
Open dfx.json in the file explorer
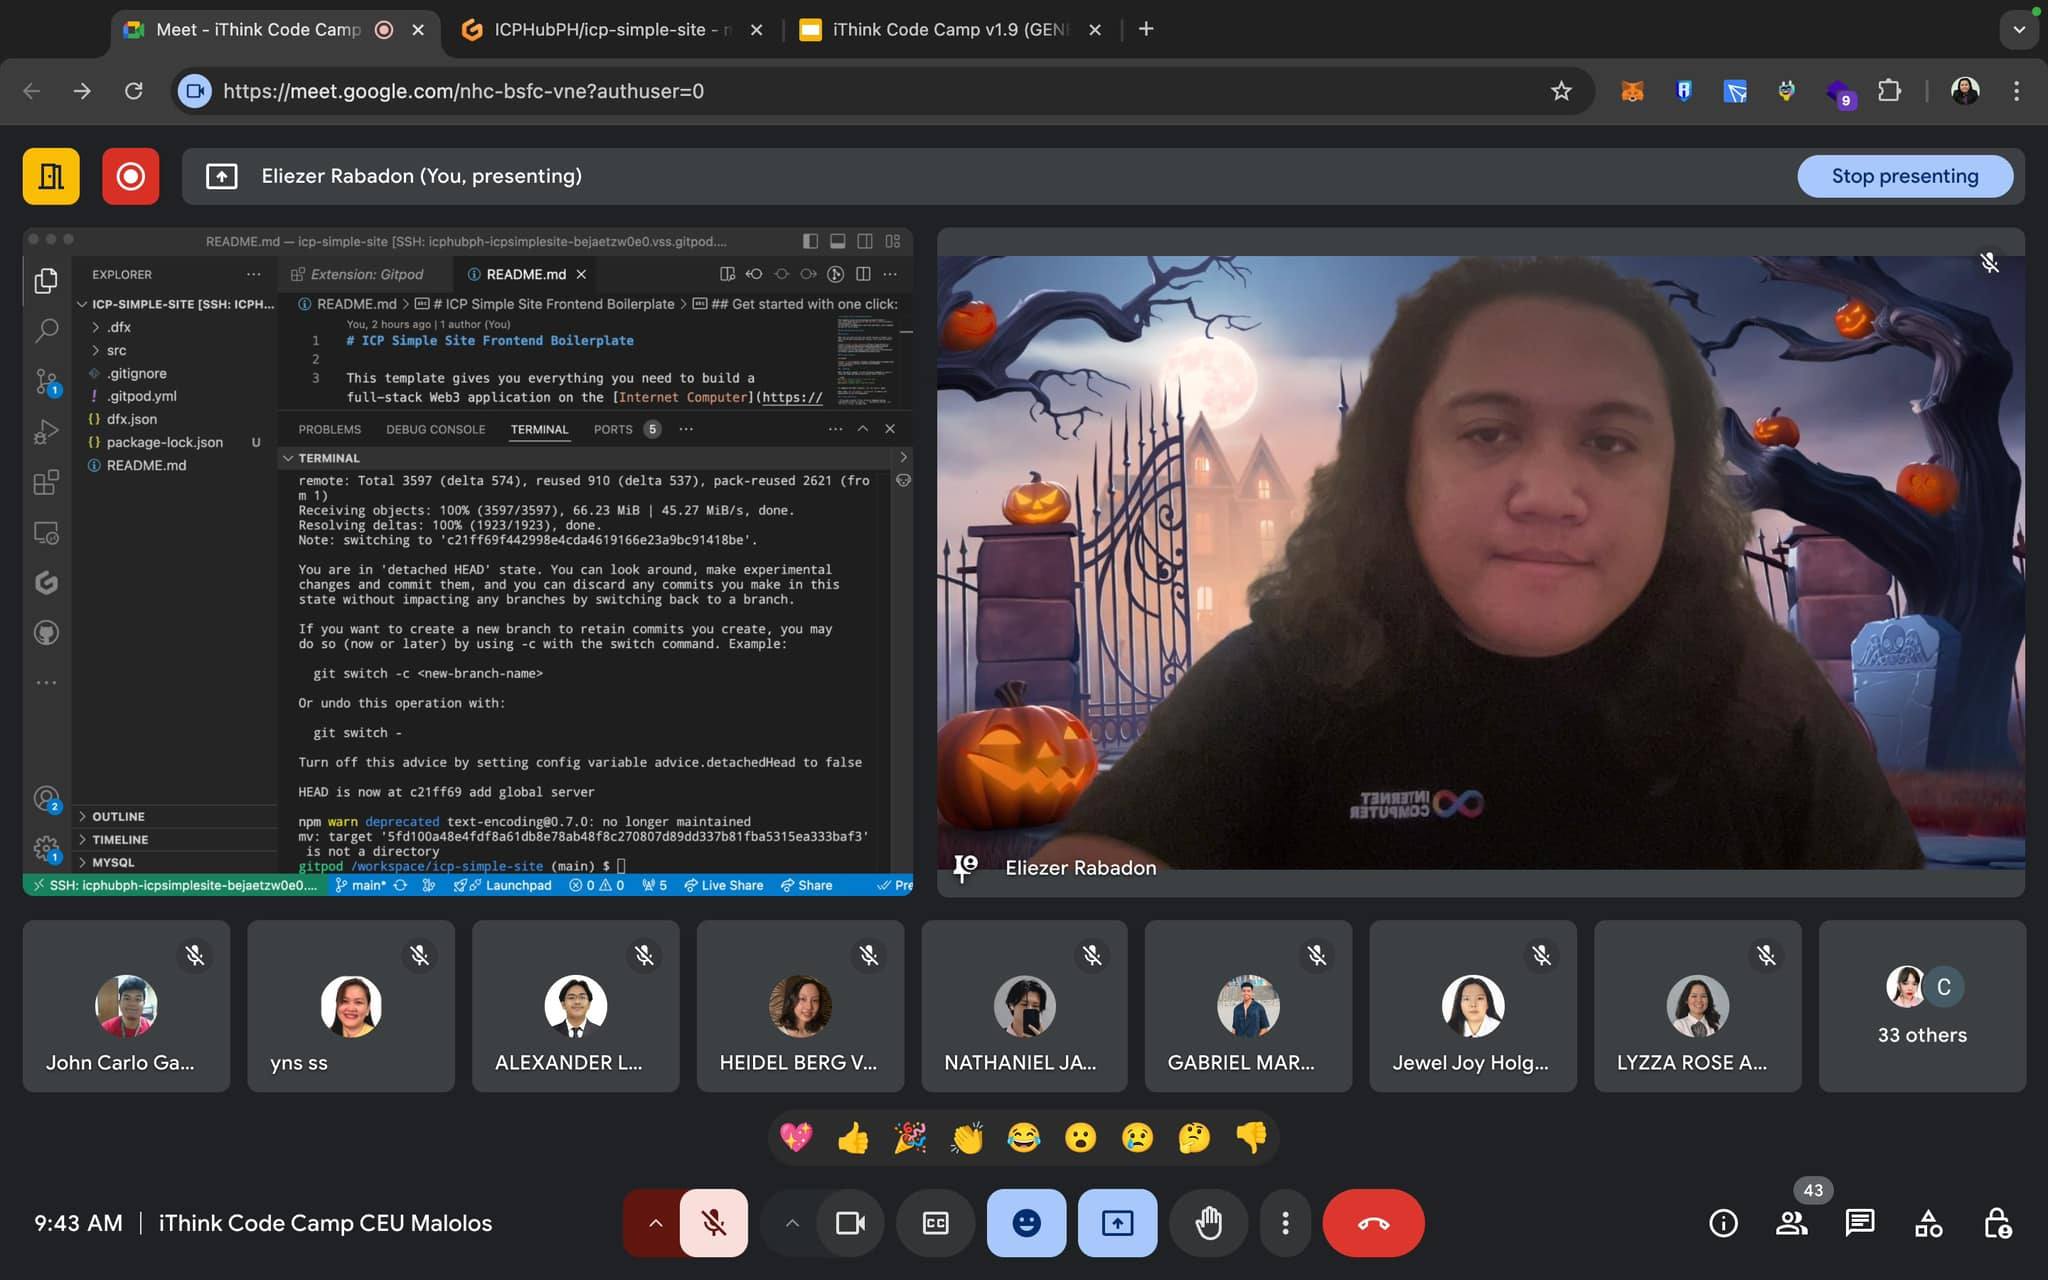[x=132, y=420]
